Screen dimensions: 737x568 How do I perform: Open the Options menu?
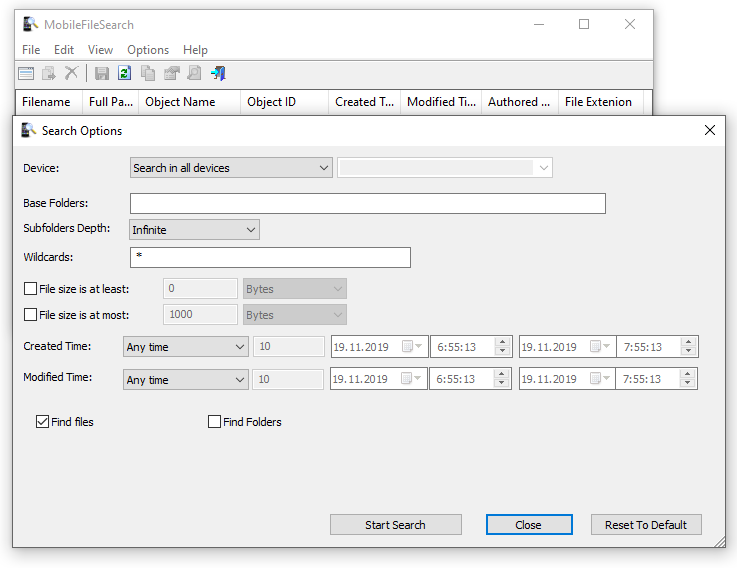point(148,50)
